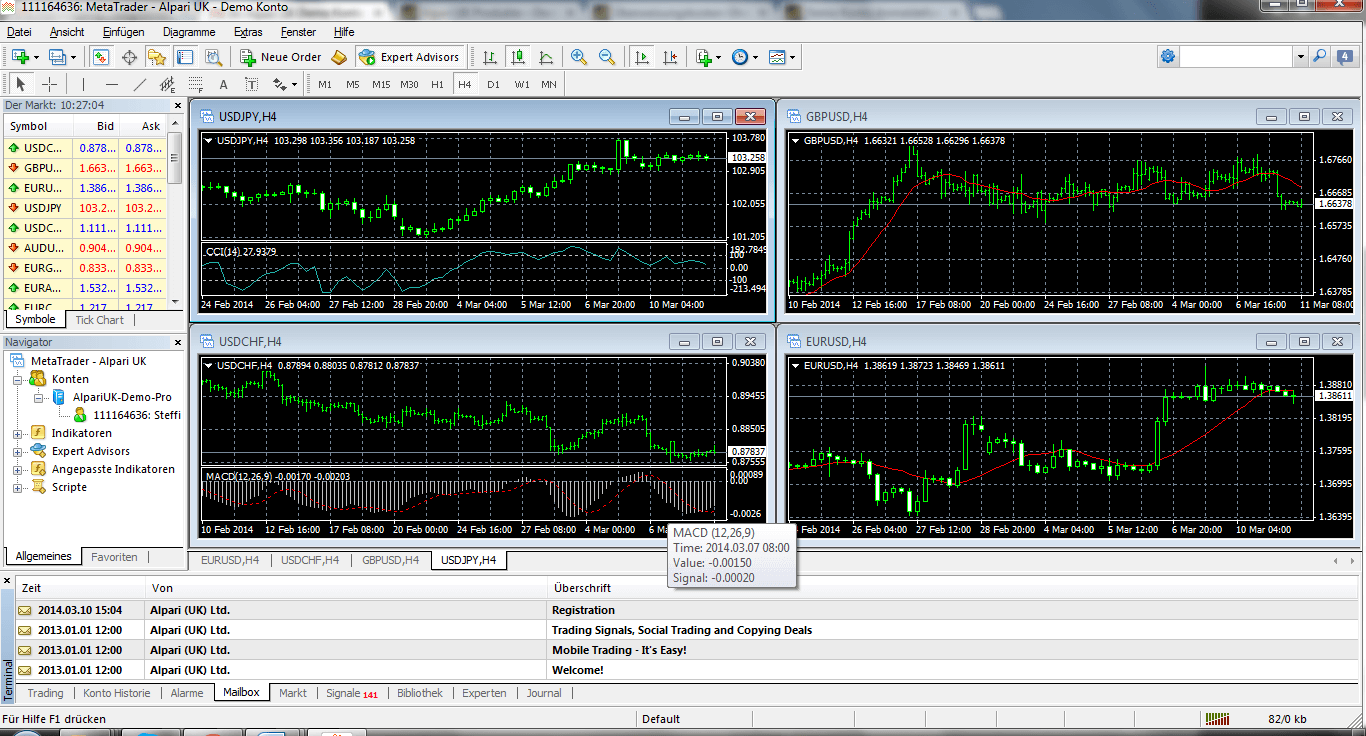Select the Equidistant Channel tool

click(x=168, y=84)
